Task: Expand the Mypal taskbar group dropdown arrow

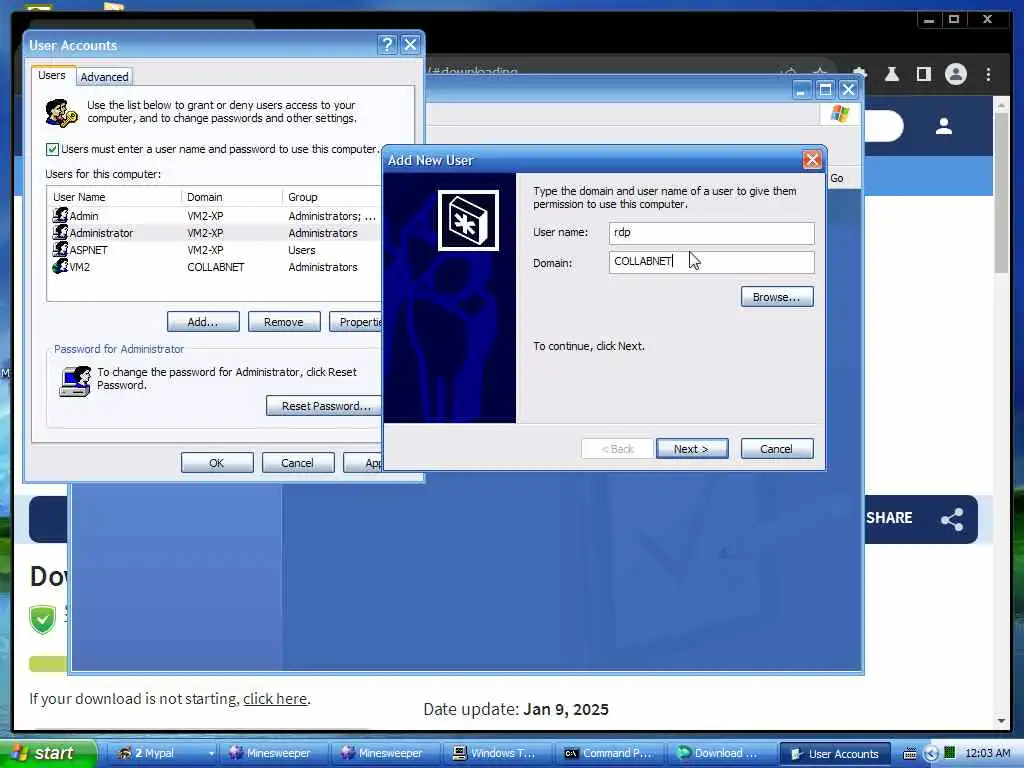Action: point(211,754)
